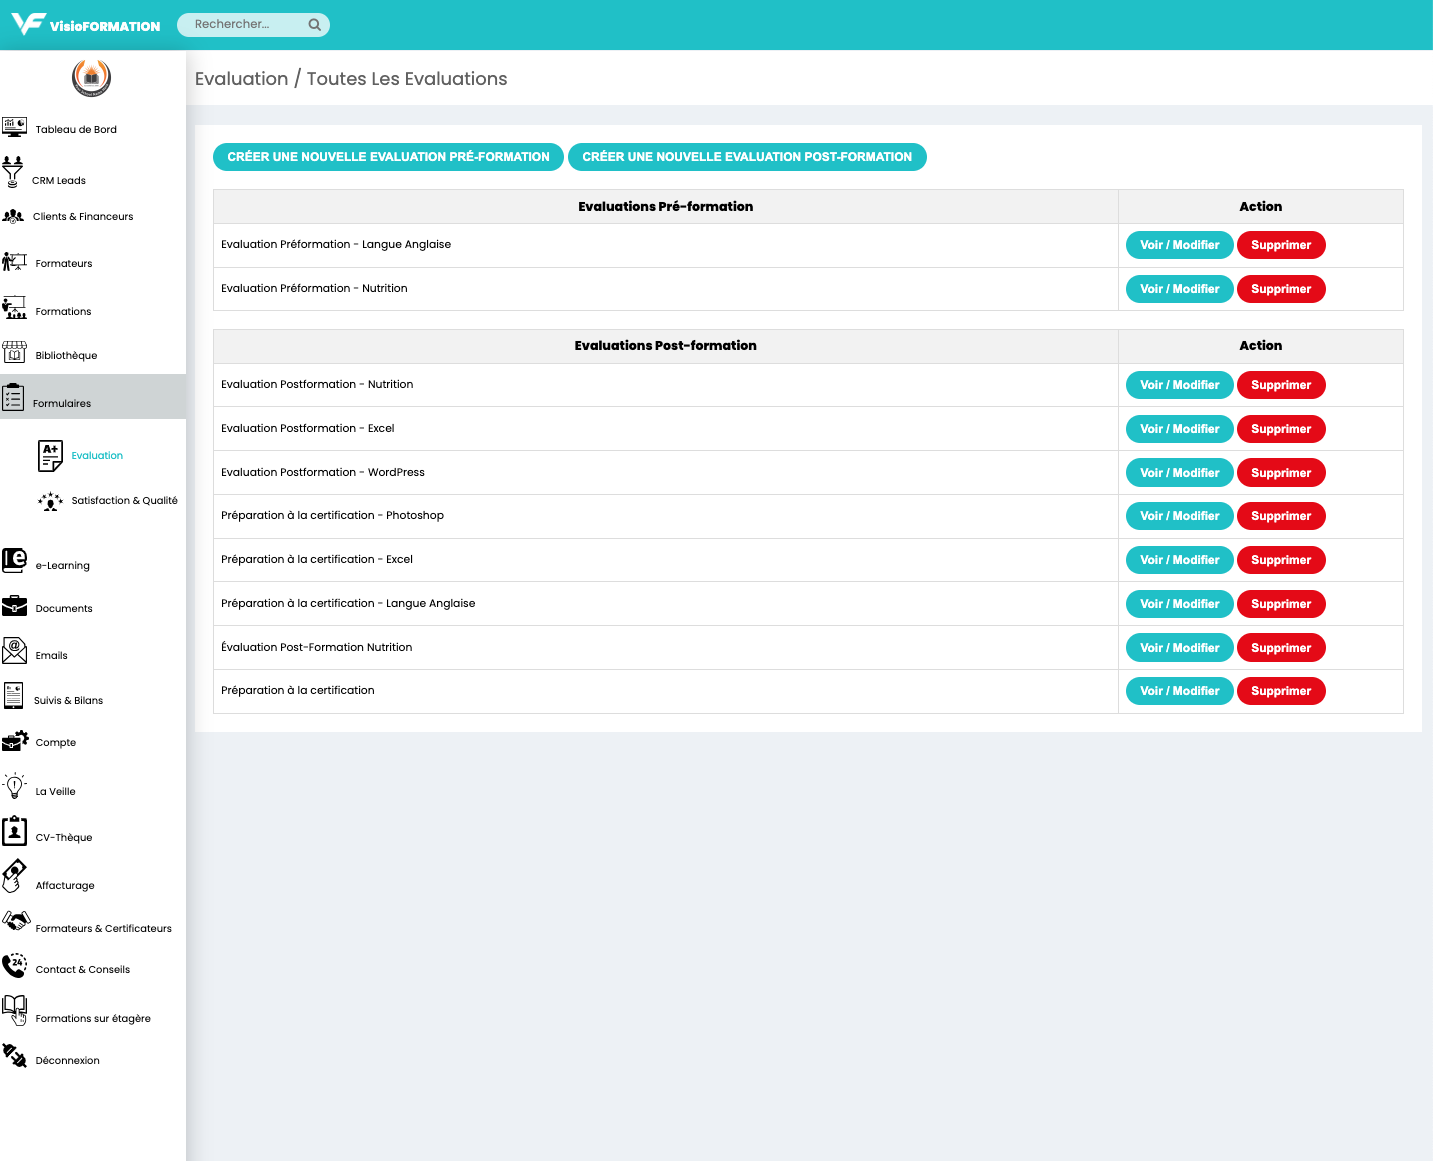1433x1161 pixels.
Task: Voir / Modifier Préformation Nutrition
Action: pyautogui.click(x=1180, y=289)
